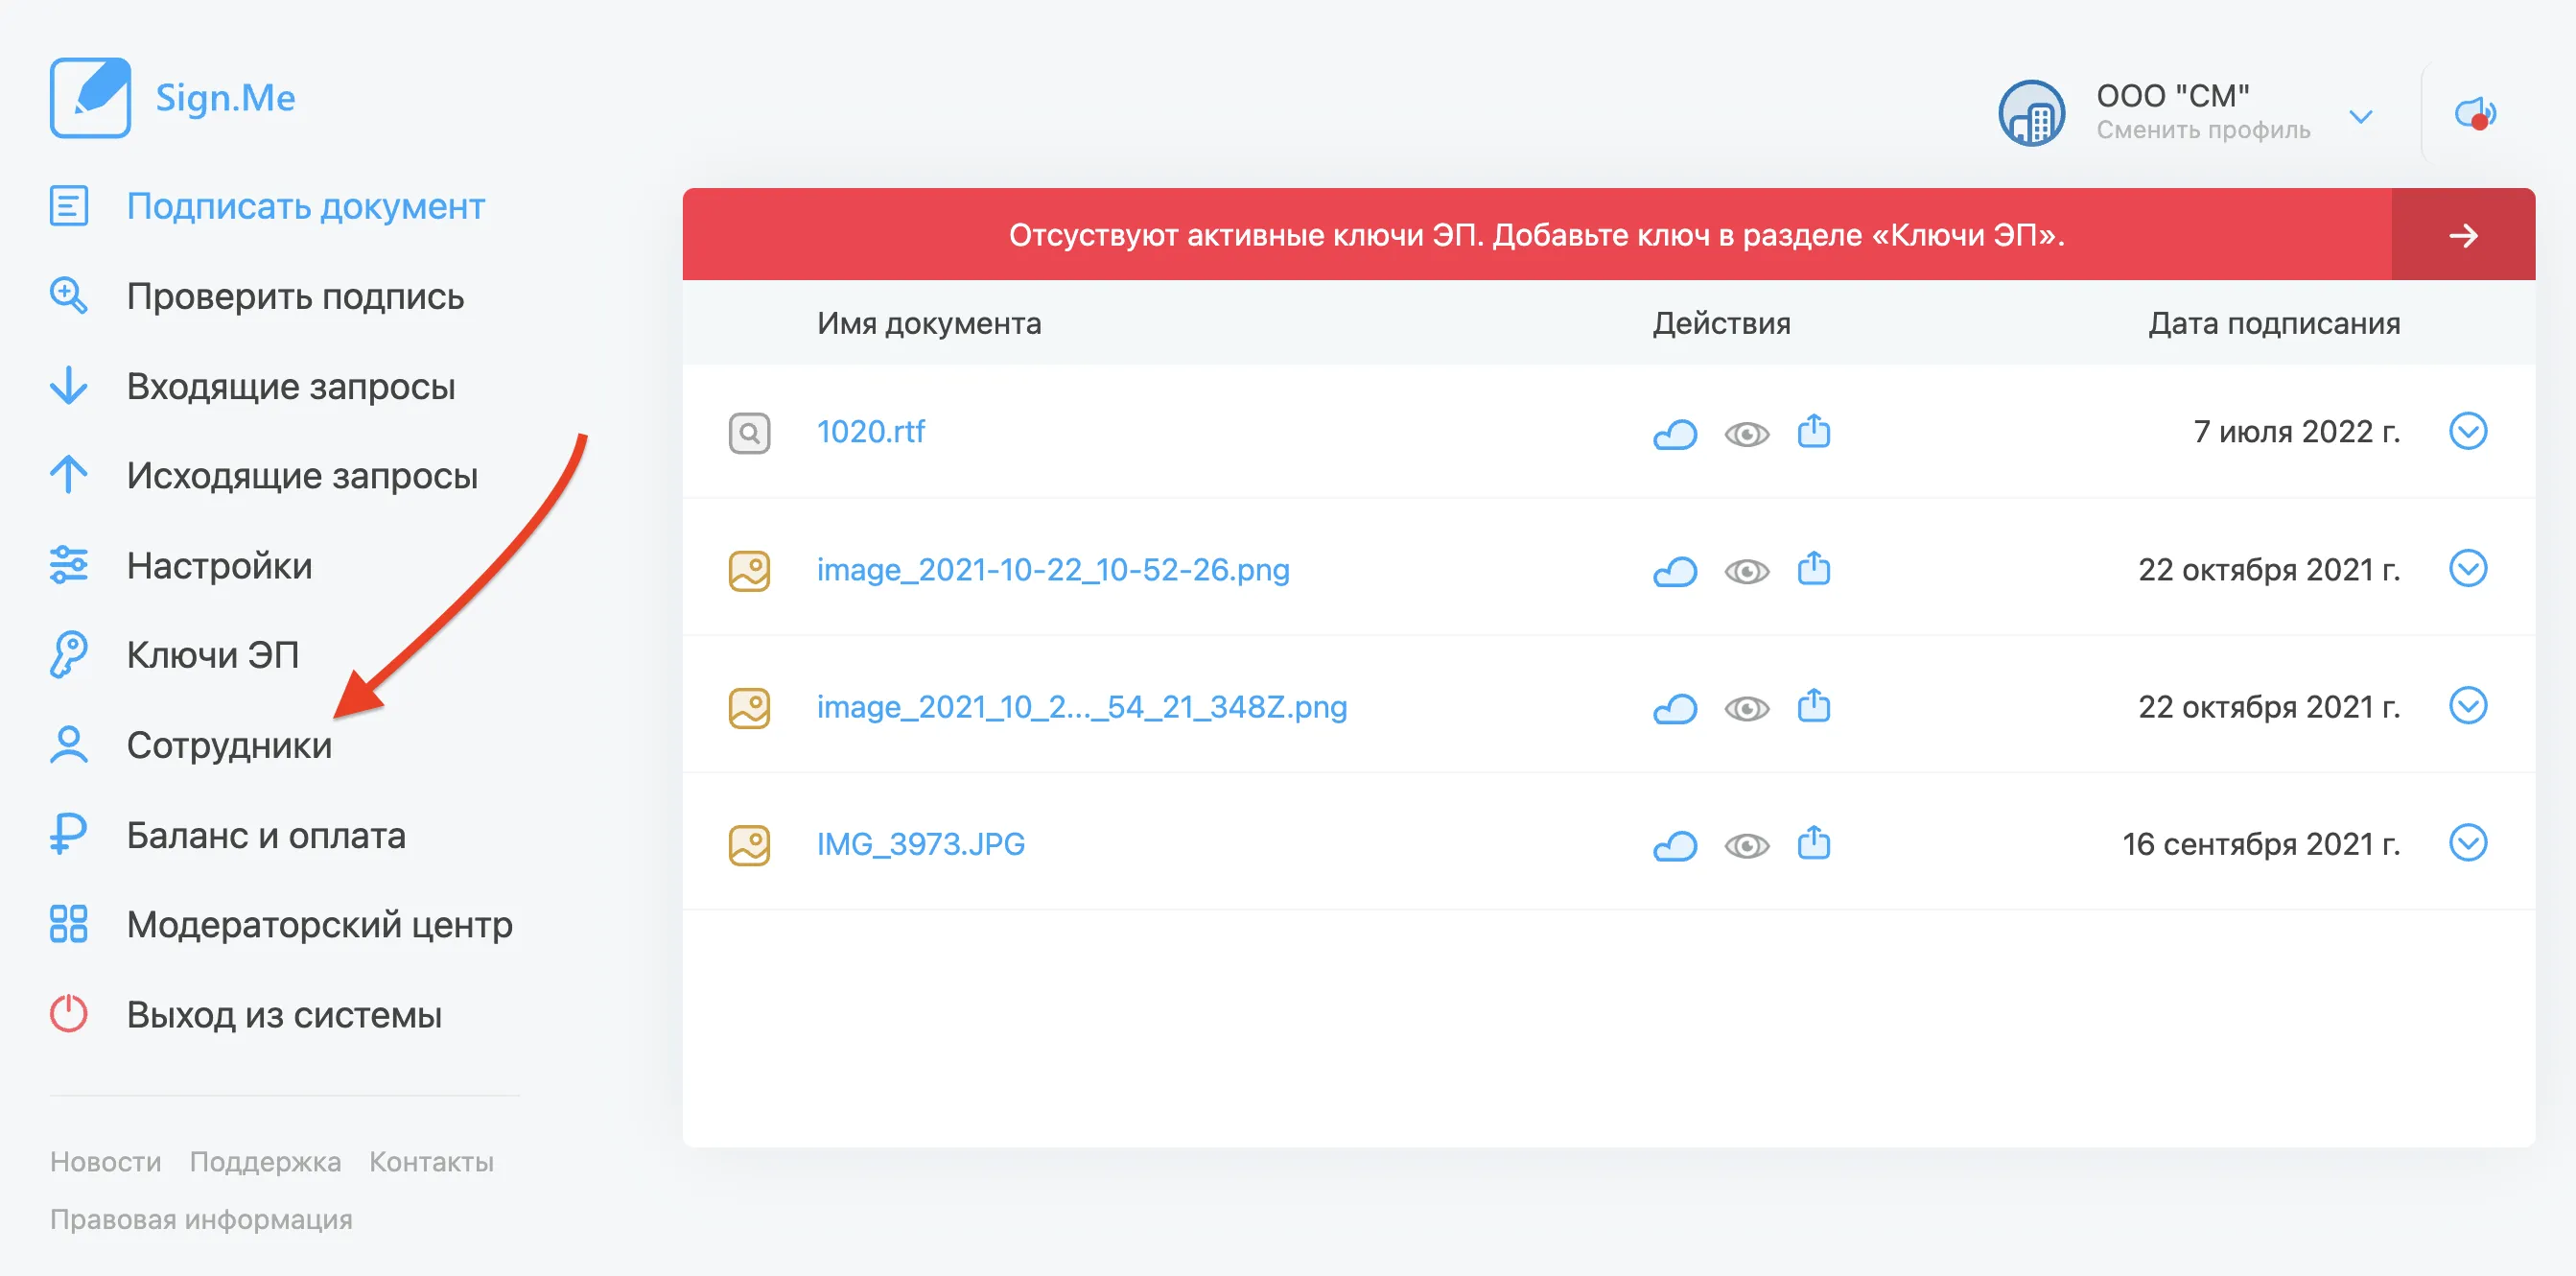Open the Ключи ЭП section
The height and width of the screenshot is (1276, 2576).
coord(213,655)
